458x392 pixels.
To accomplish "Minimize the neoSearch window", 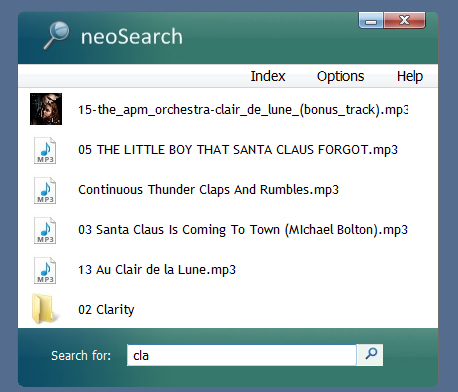I will coord(371,21).
